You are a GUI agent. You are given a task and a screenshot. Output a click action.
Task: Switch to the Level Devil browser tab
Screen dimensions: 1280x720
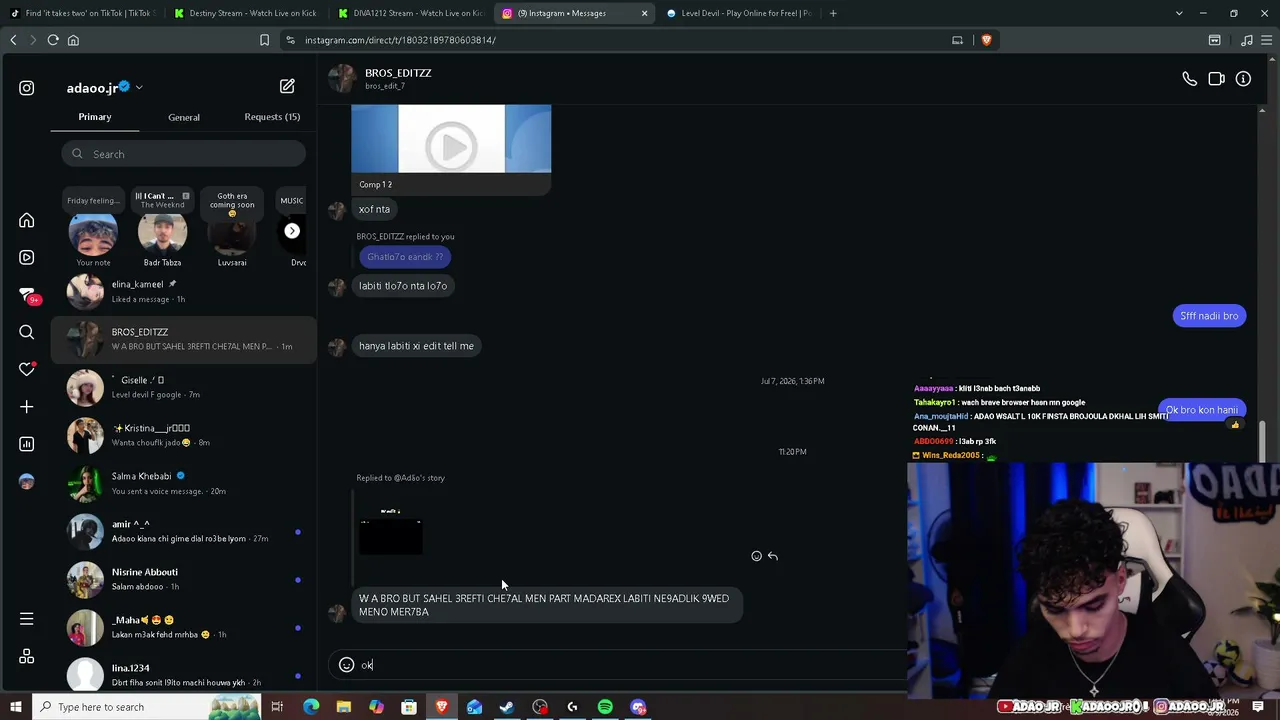tap(738, 13)
